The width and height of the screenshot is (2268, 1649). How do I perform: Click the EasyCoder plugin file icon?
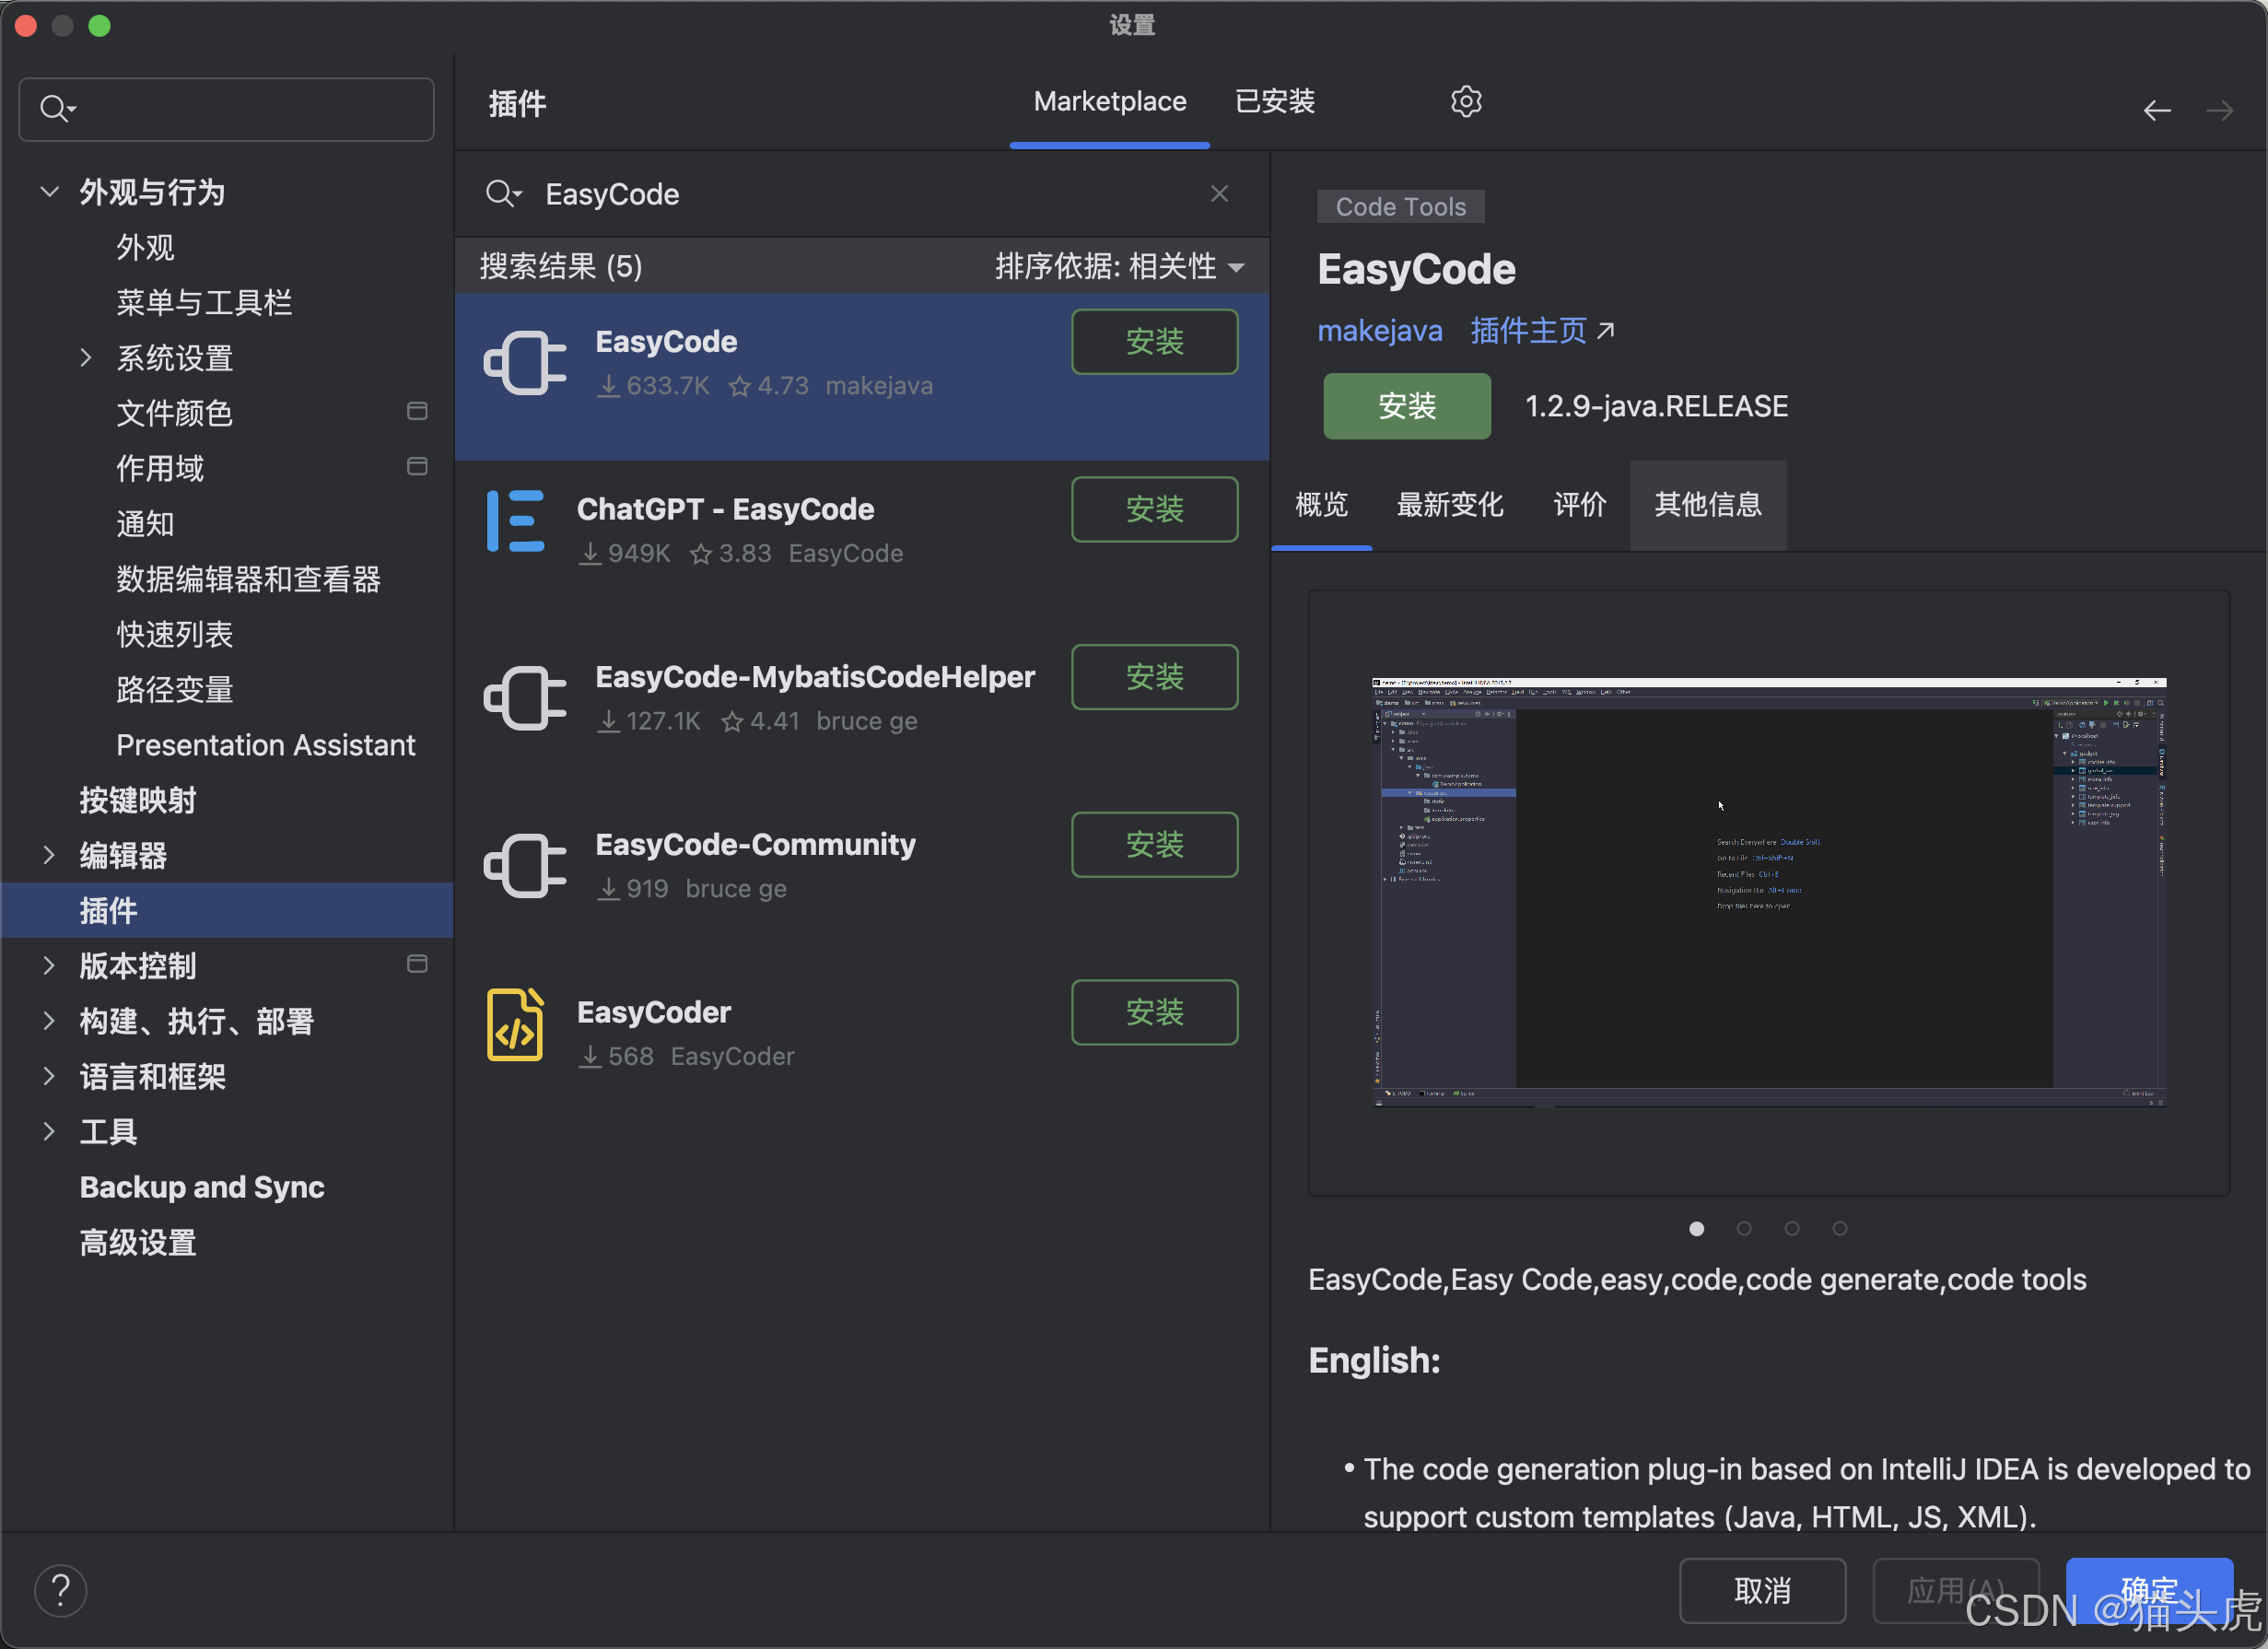click(x=515, y=1025)
